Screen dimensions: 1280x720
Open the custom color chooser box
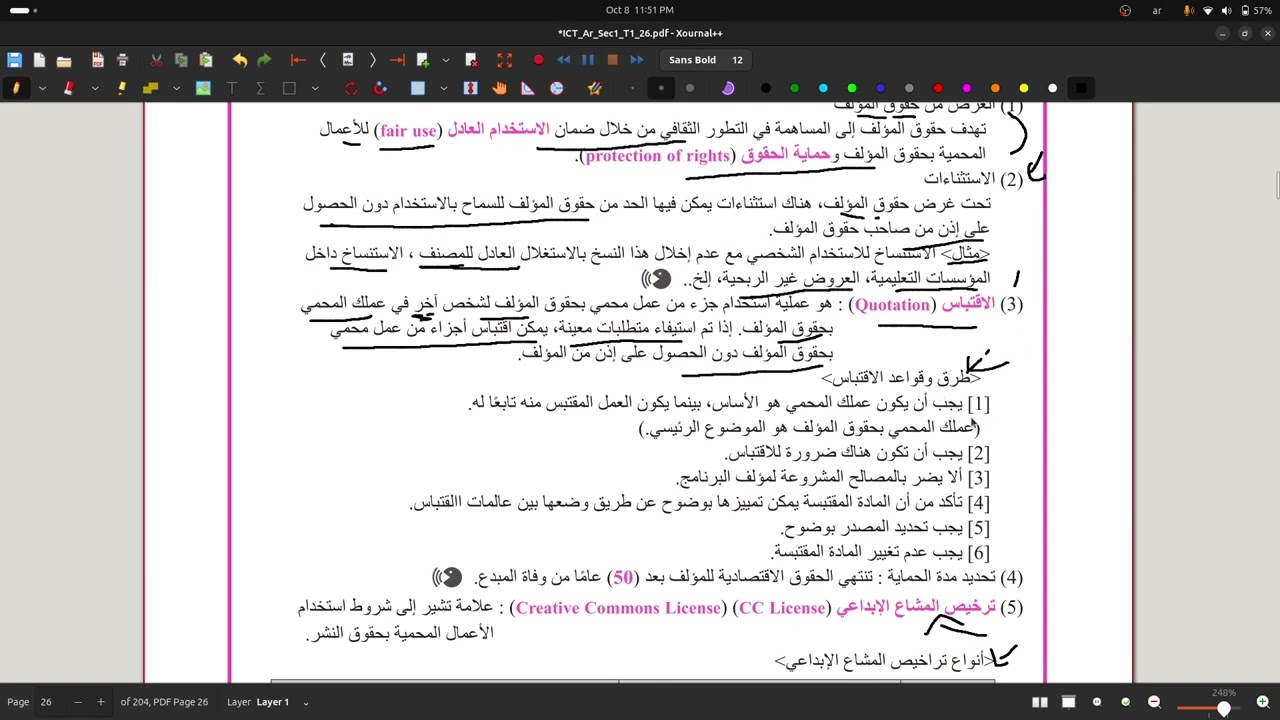[1080, 88]
